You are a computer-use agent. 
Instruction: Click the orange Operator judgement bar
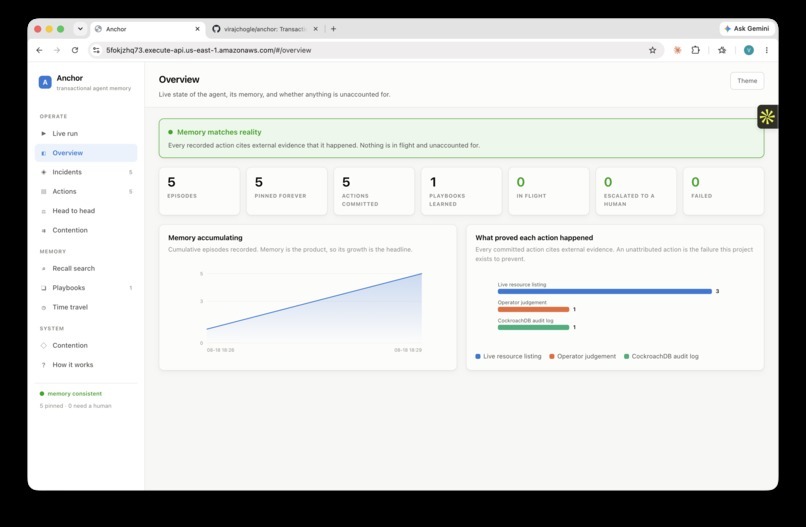click(x=533, y=310)
